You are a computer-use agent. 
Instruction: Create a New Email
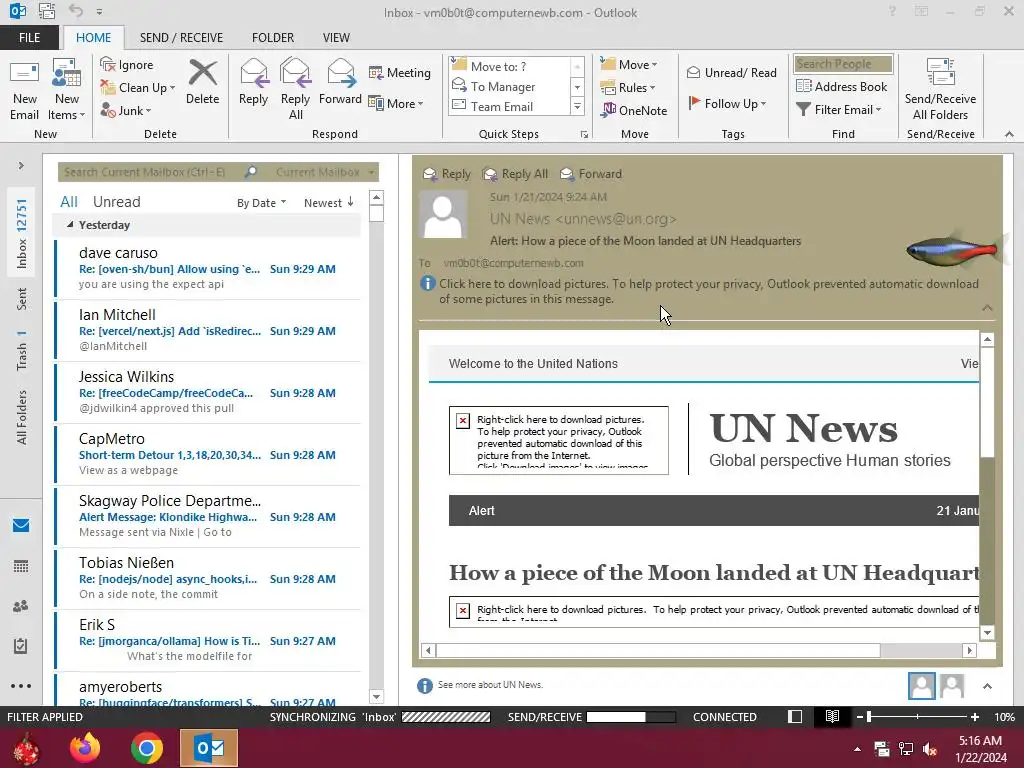coord(25,89)
